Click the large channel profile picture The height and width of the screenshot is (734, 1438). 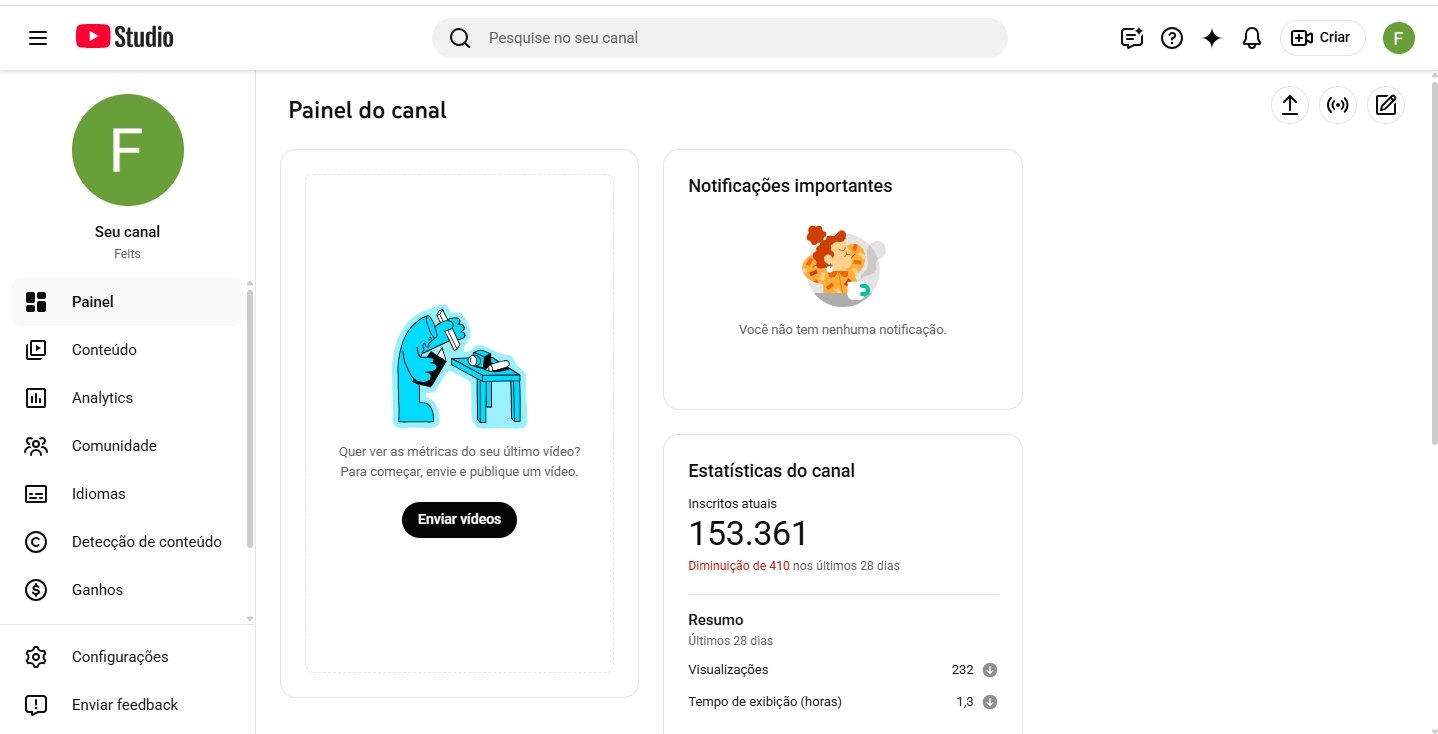click(128, 150)
